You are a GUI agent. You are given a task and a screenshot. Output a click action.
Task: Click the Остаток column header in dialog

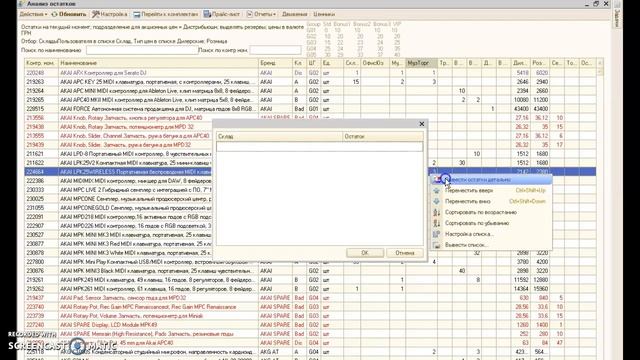point(383,137)
